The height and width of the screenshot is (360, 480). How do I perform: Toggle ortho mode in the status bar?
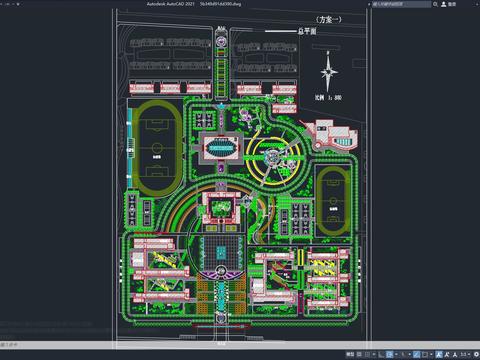[380, 354]
